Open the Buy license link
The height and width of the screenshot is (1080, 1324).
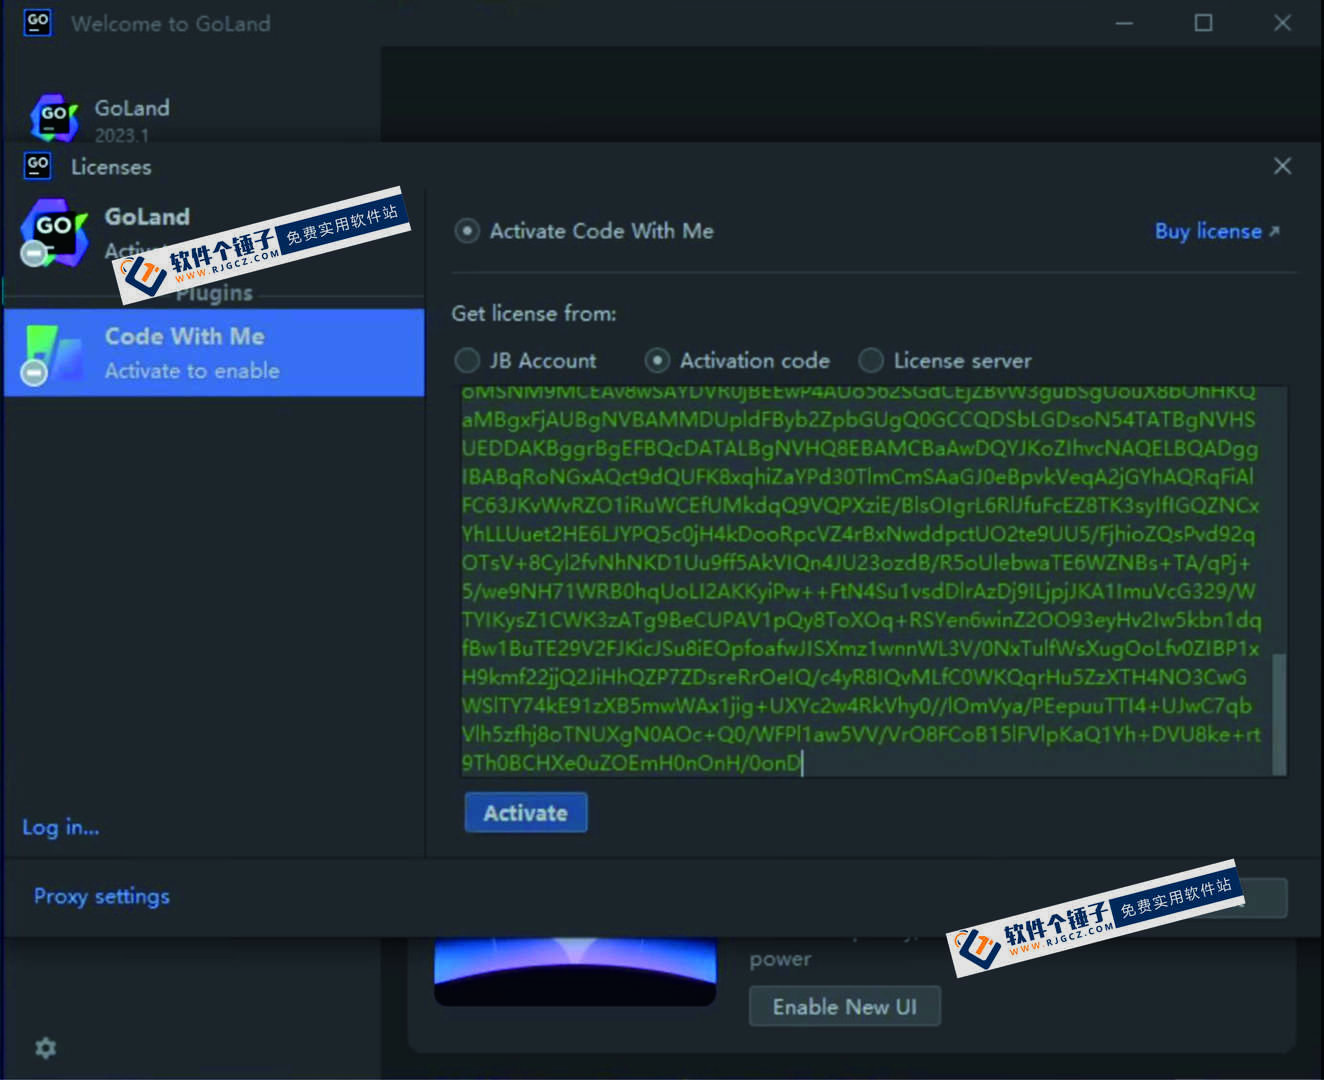1217,231
